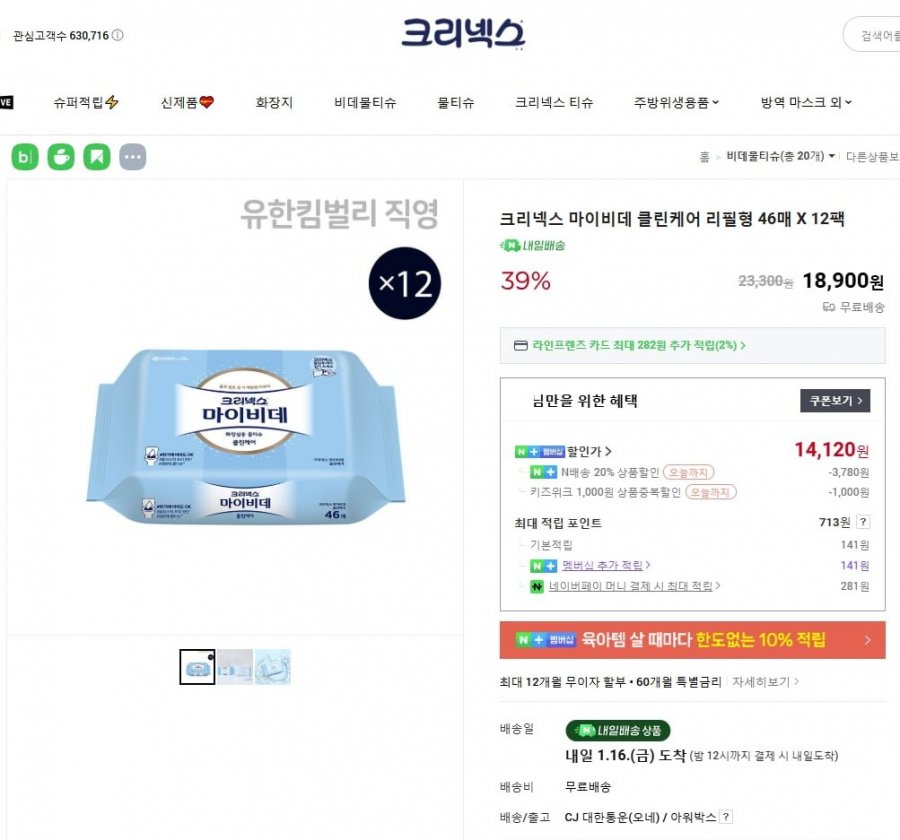
Task: Click the info icon beside 관심고객수
Action: [x=118, y=36]
